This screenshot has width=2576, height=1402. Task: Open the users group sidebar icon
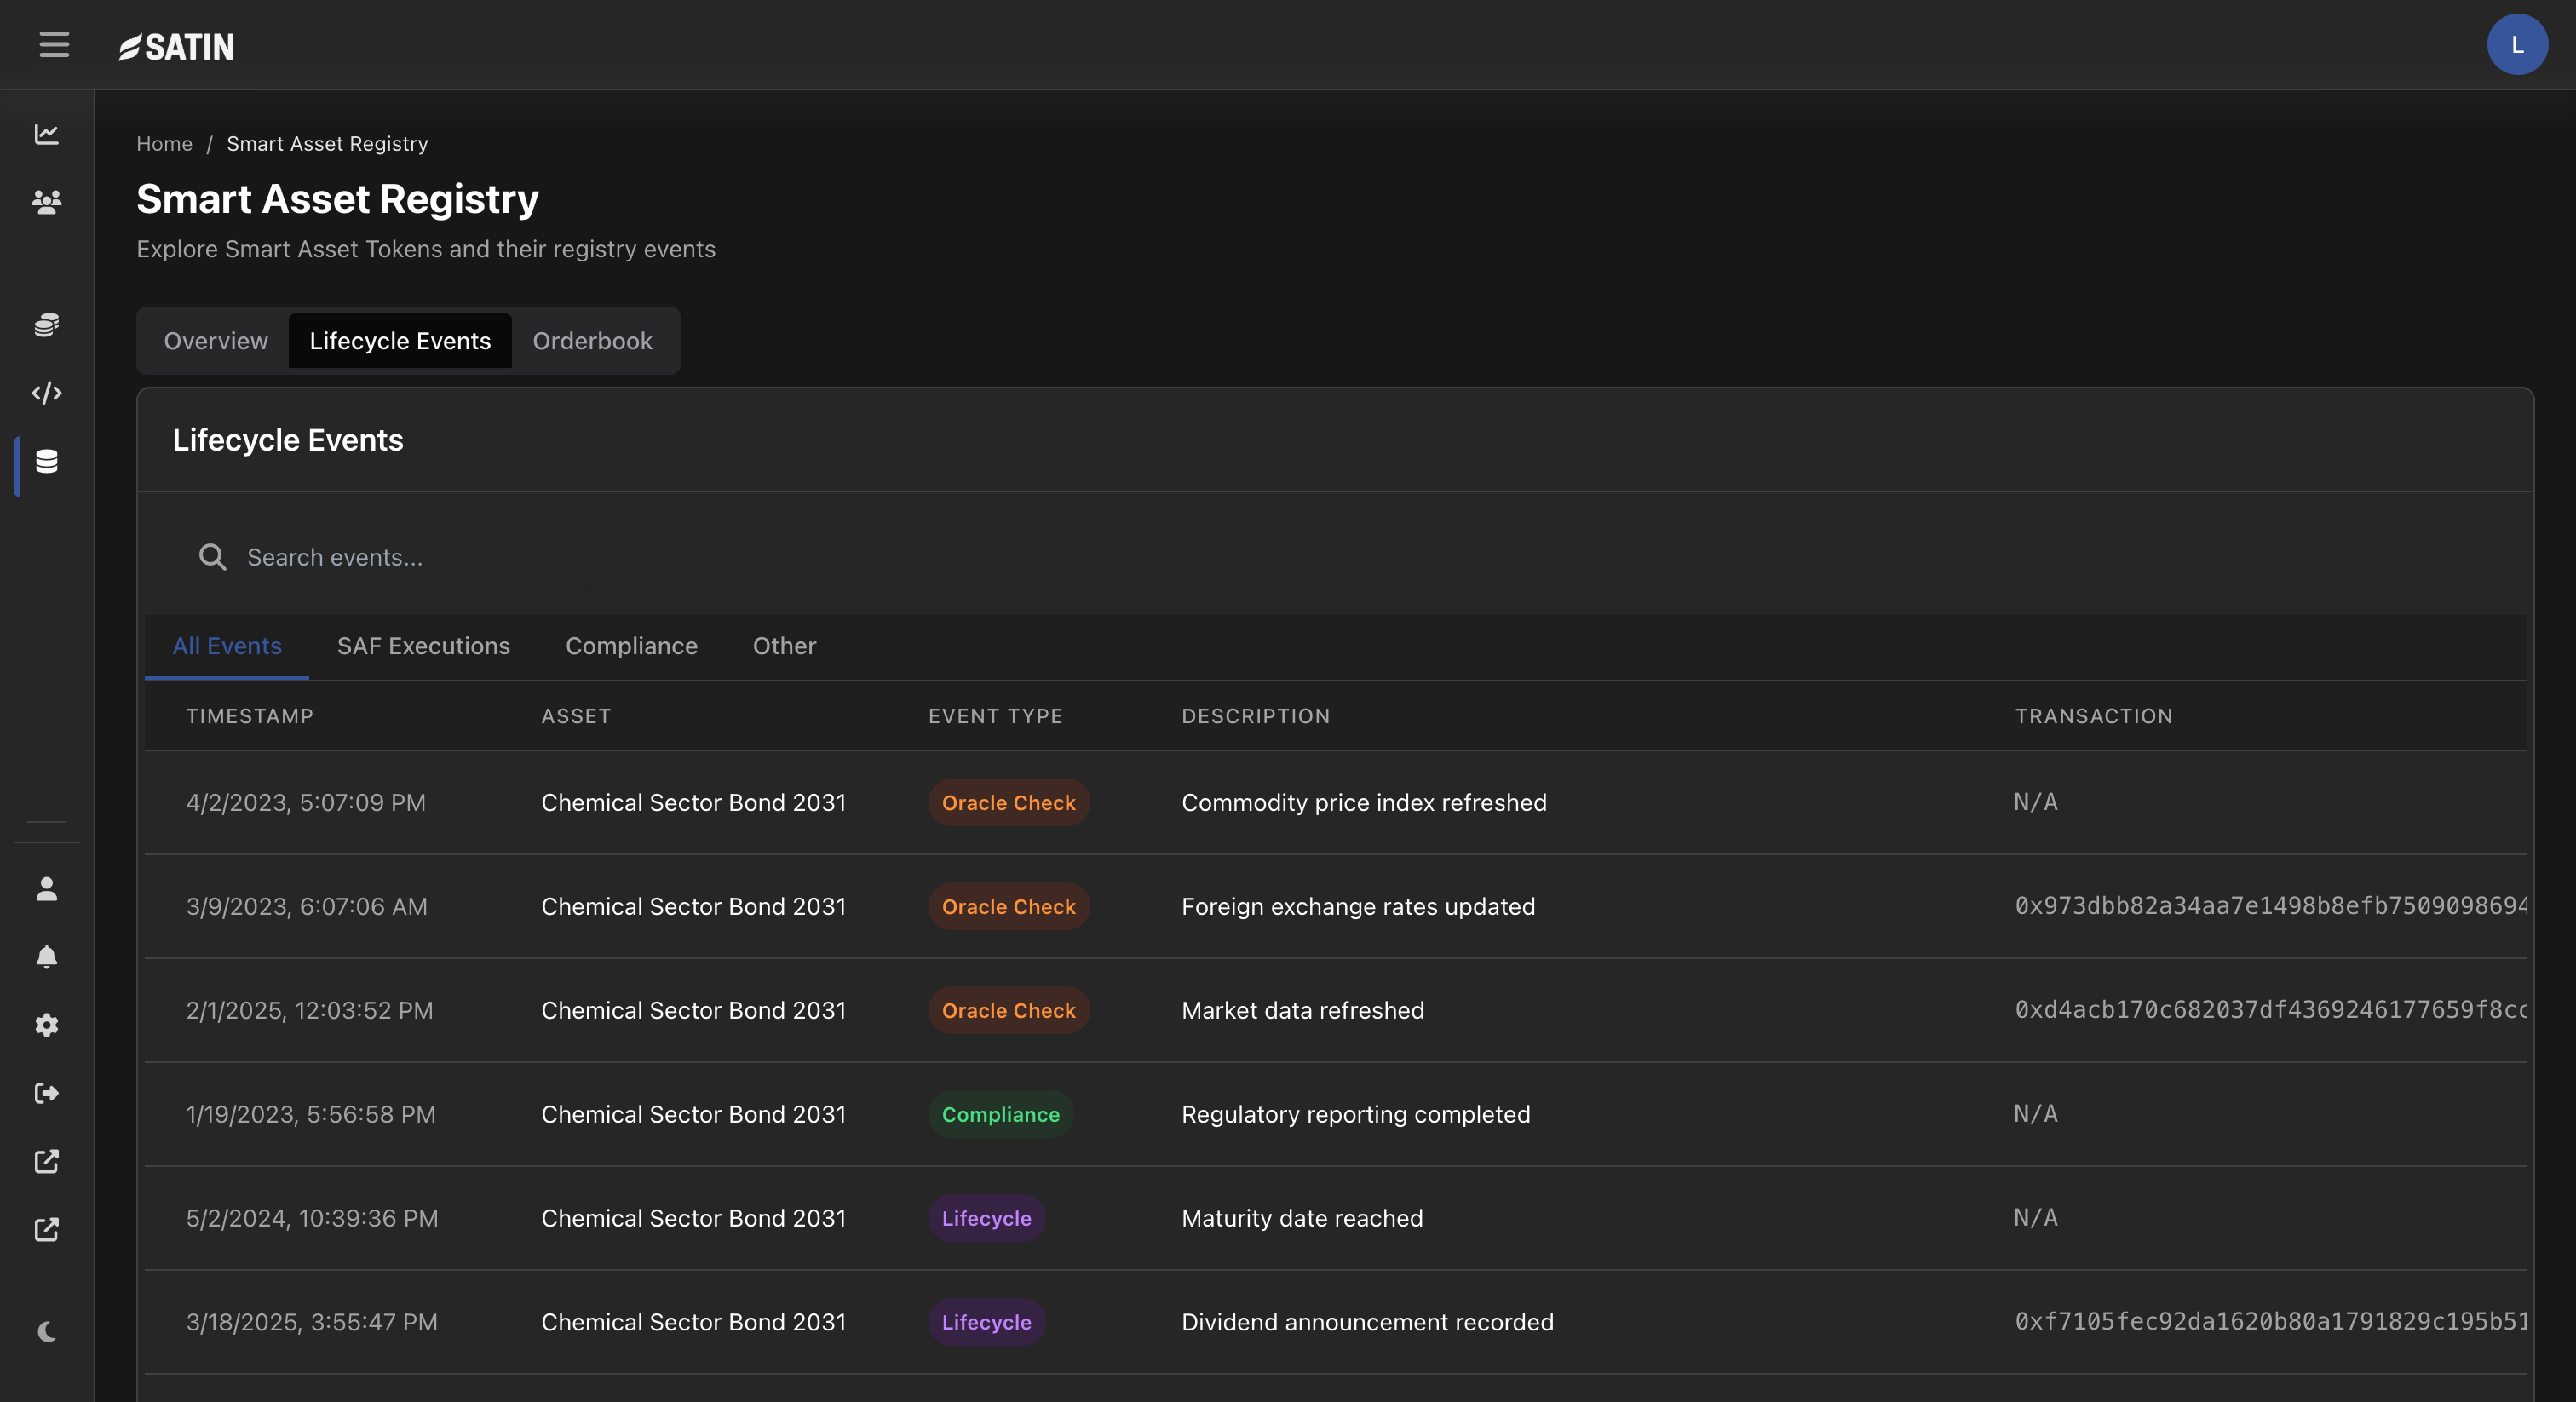pyautogui.click(x=47, y=202)
